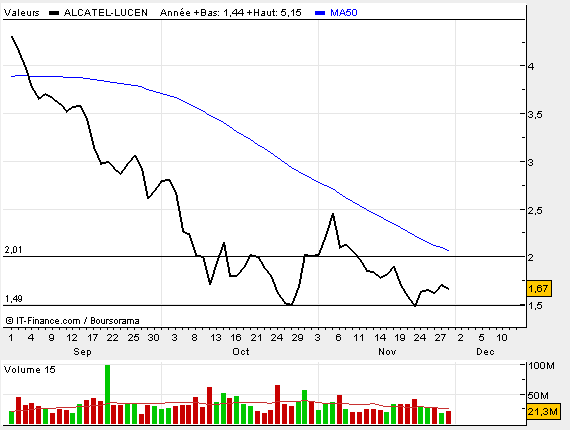The height and width of the screenshot is (430, 570).
Task: Select the 2,01 resistance level label
Action: [13, 250]
